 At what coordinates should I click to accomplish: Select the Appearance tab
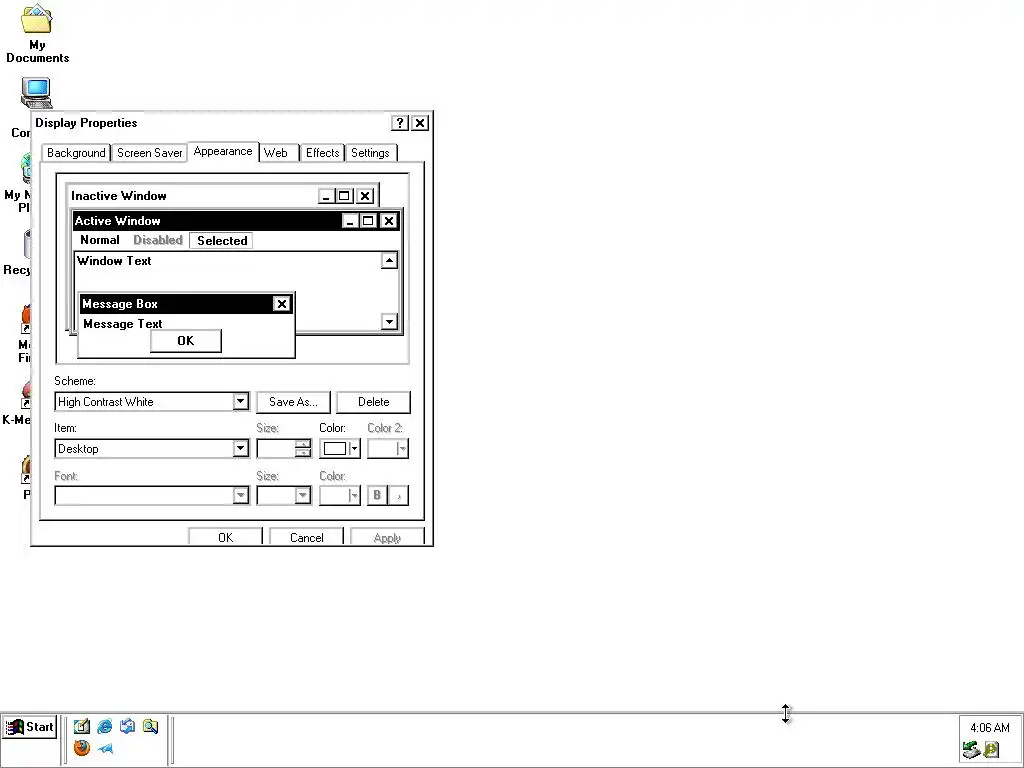click(x=223, y=152)
